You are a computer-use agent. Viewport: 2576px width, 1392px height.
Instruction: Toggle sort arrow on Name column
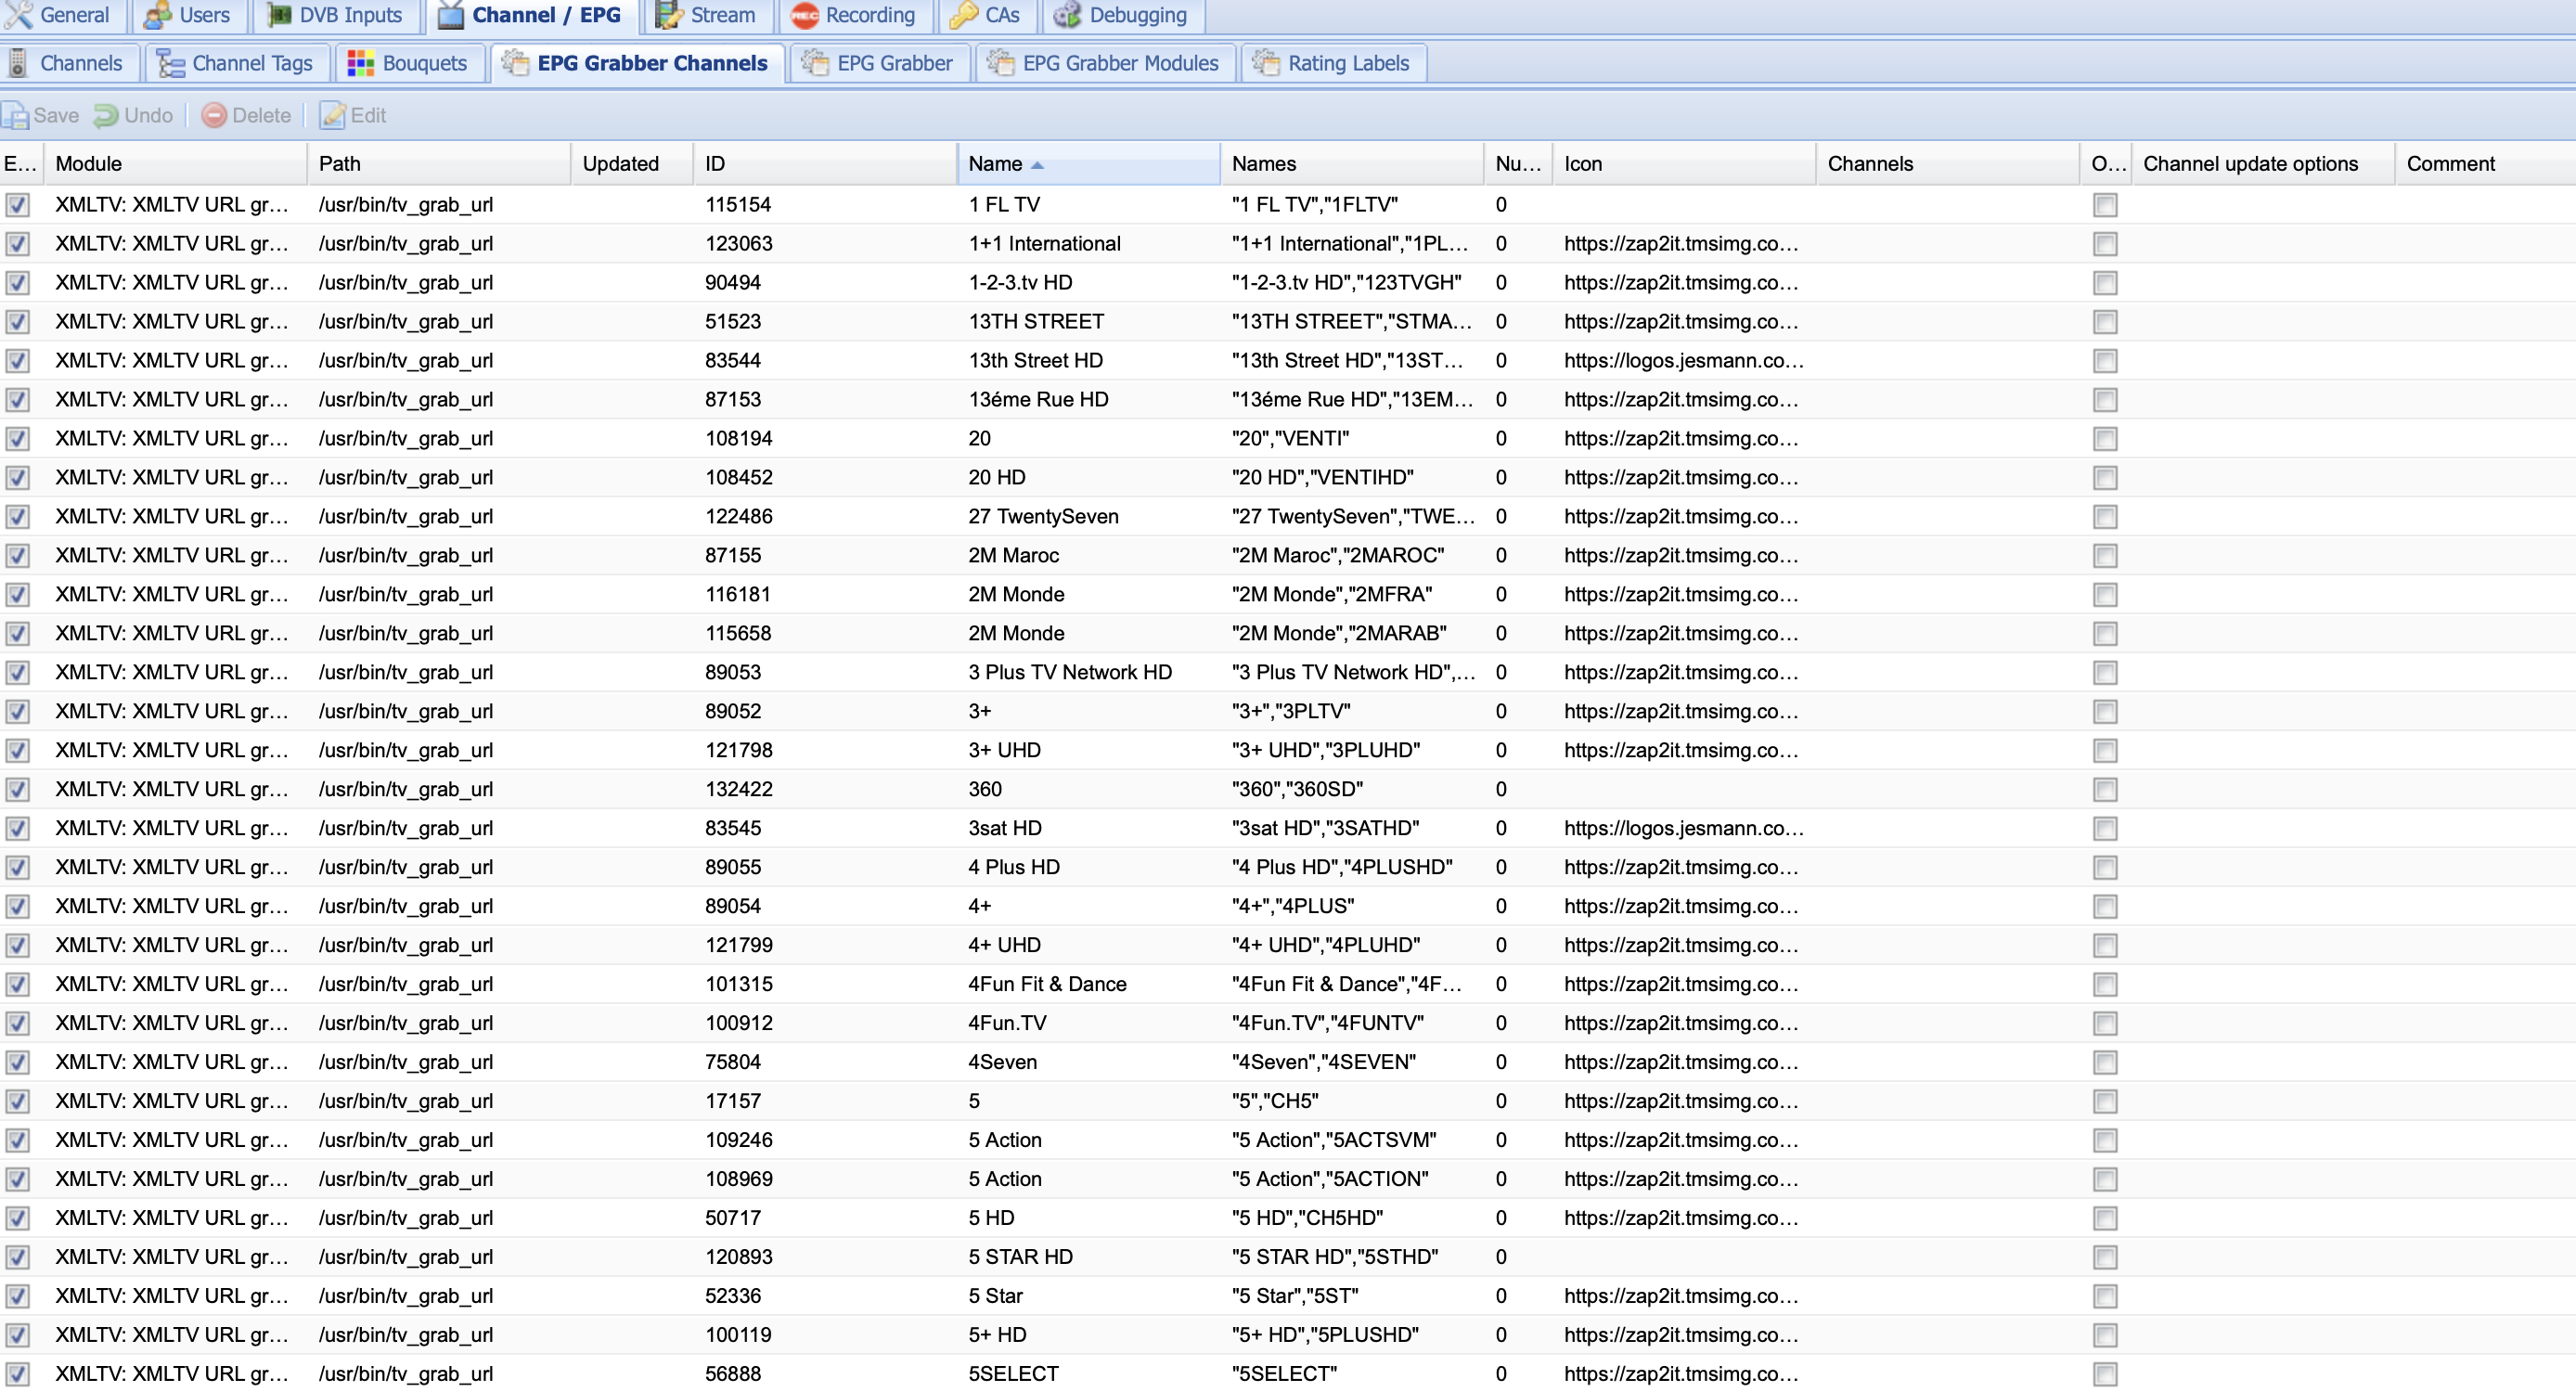coord(1037,165)
